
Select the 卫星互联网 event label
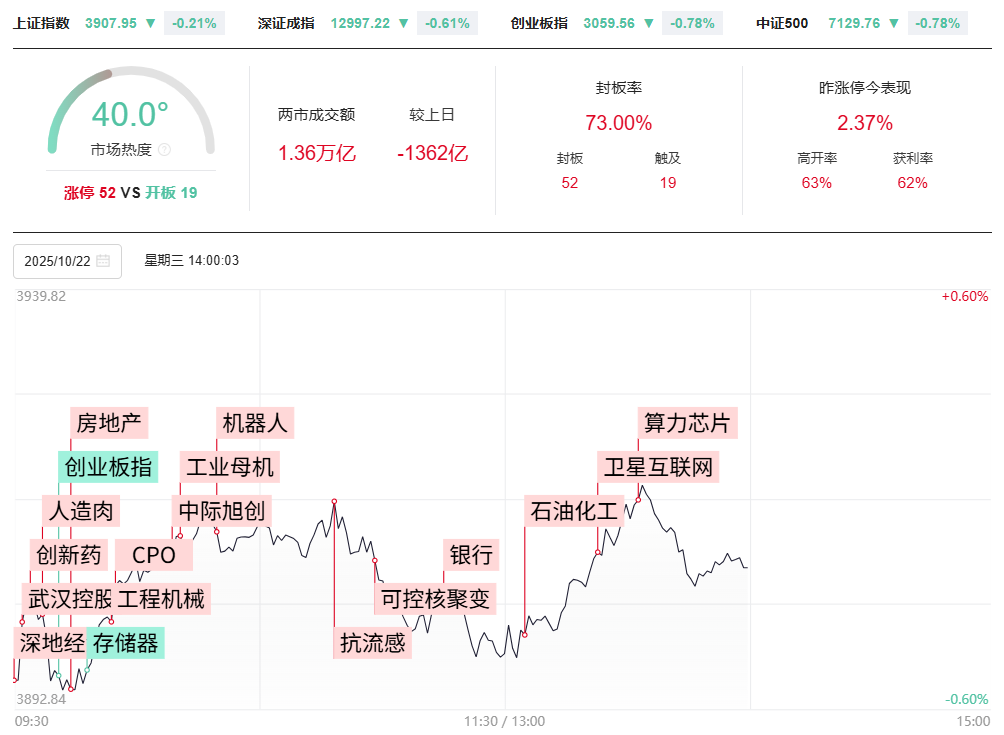660,466
